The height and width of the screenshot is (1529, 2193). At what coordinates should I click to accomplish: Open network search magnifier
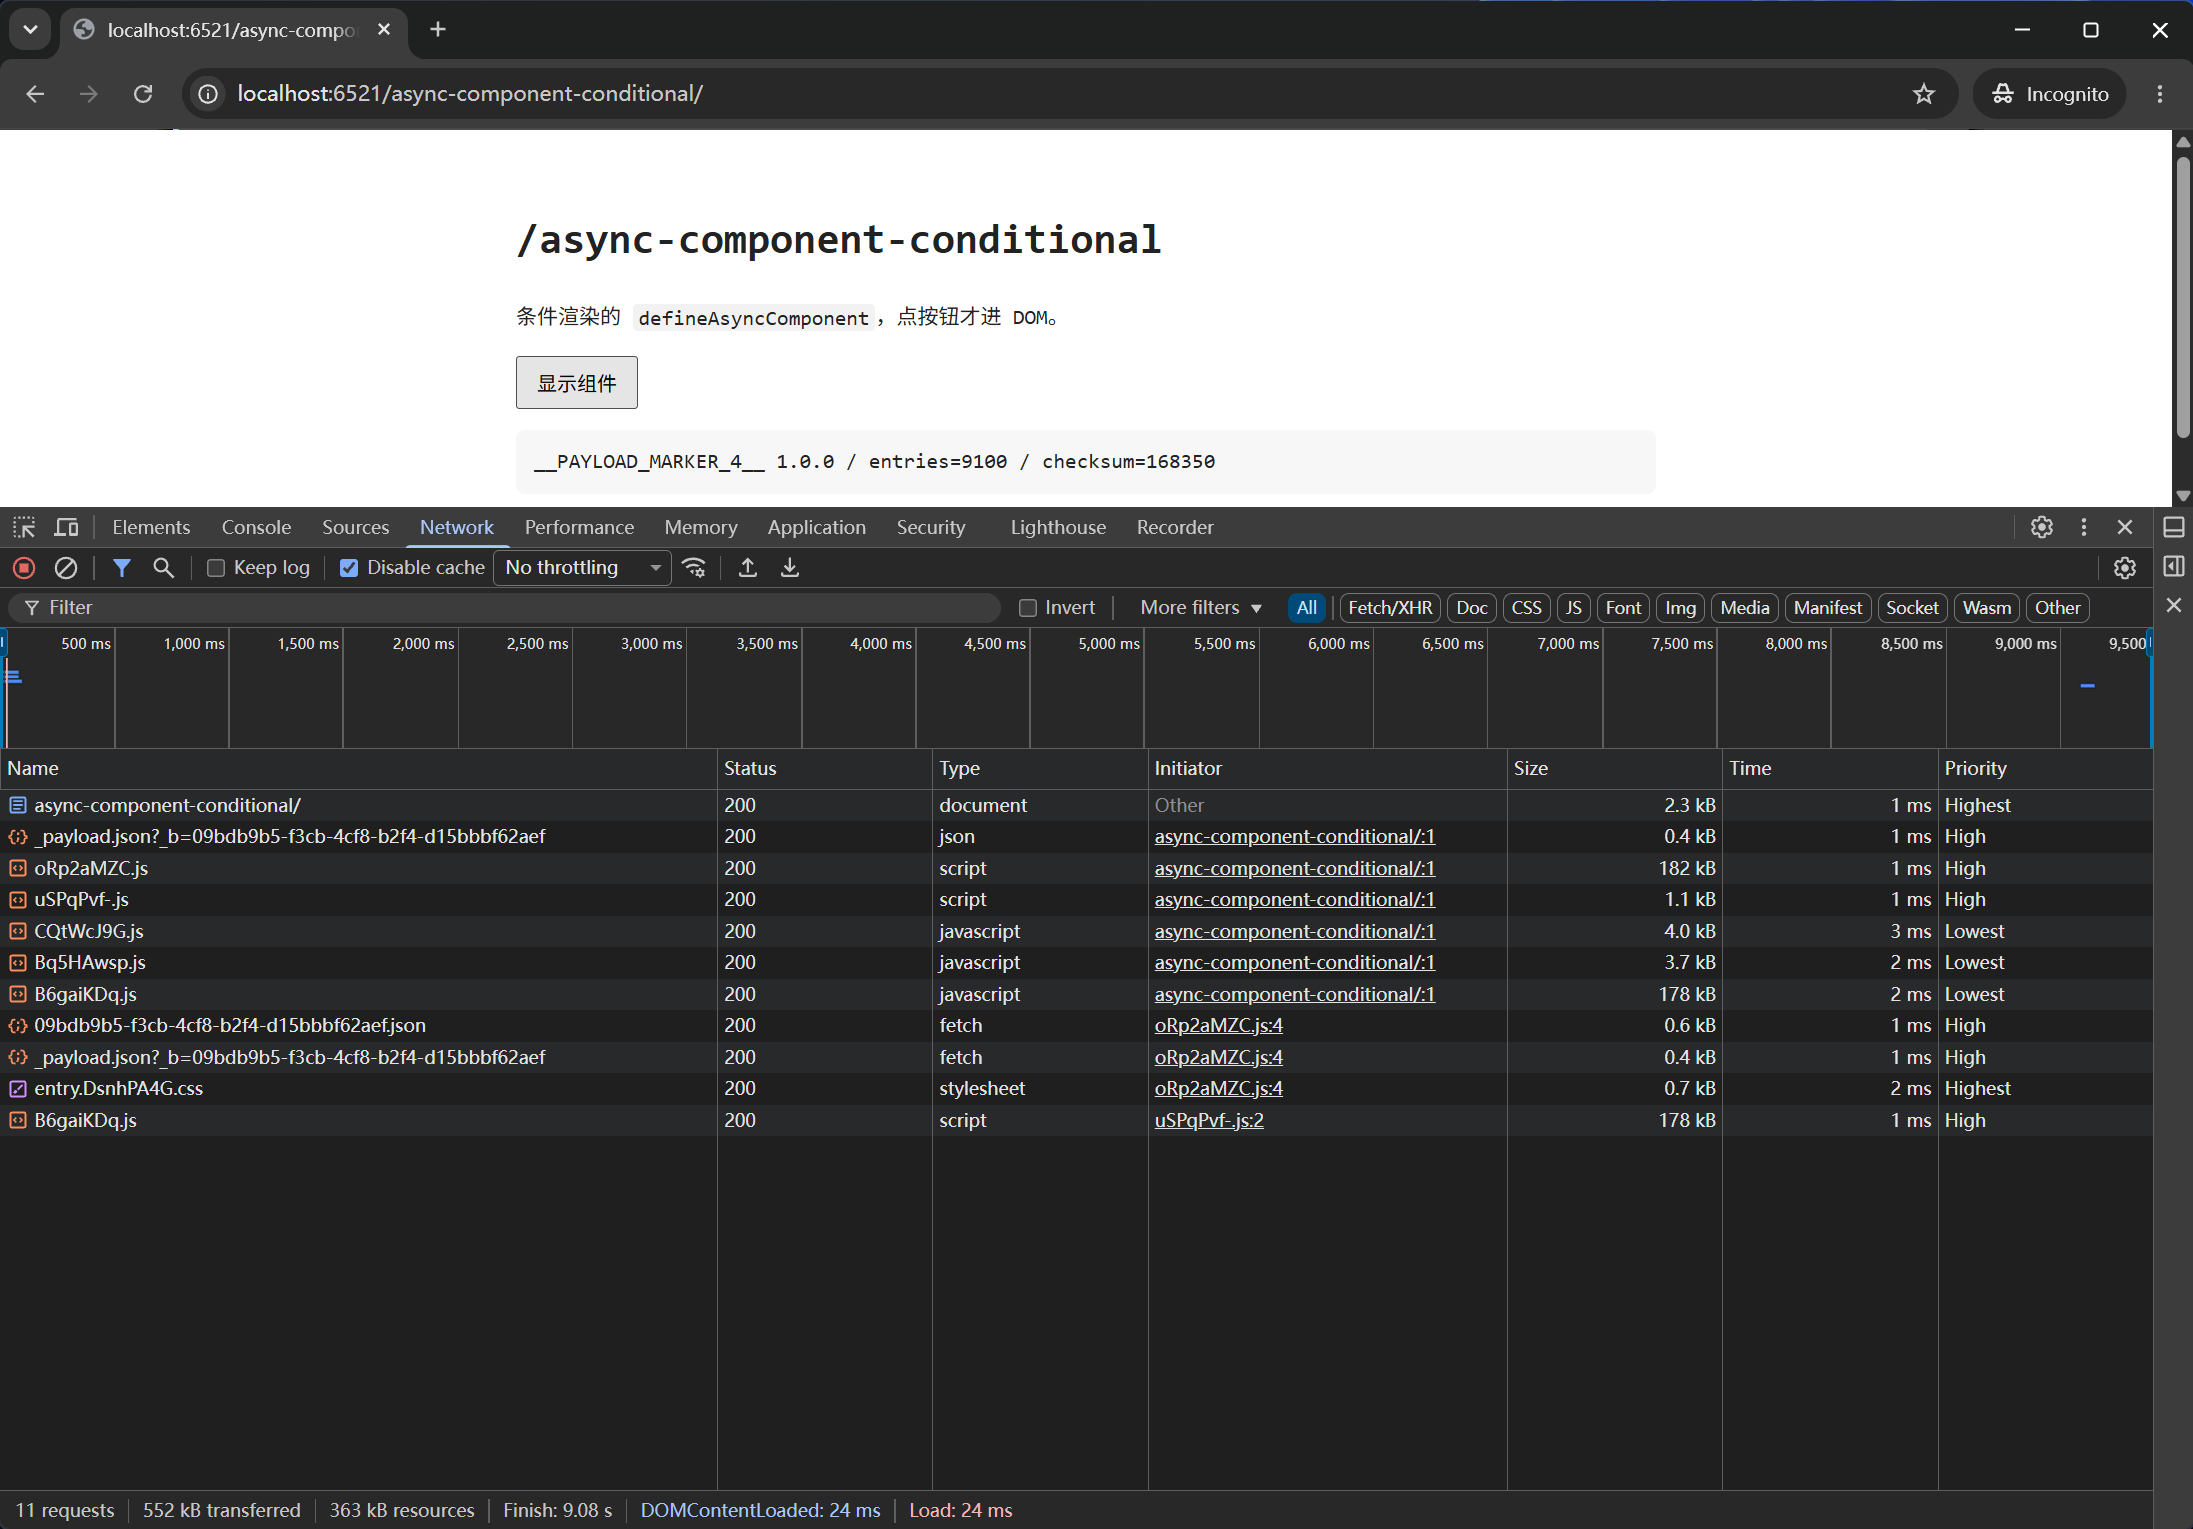163,568
